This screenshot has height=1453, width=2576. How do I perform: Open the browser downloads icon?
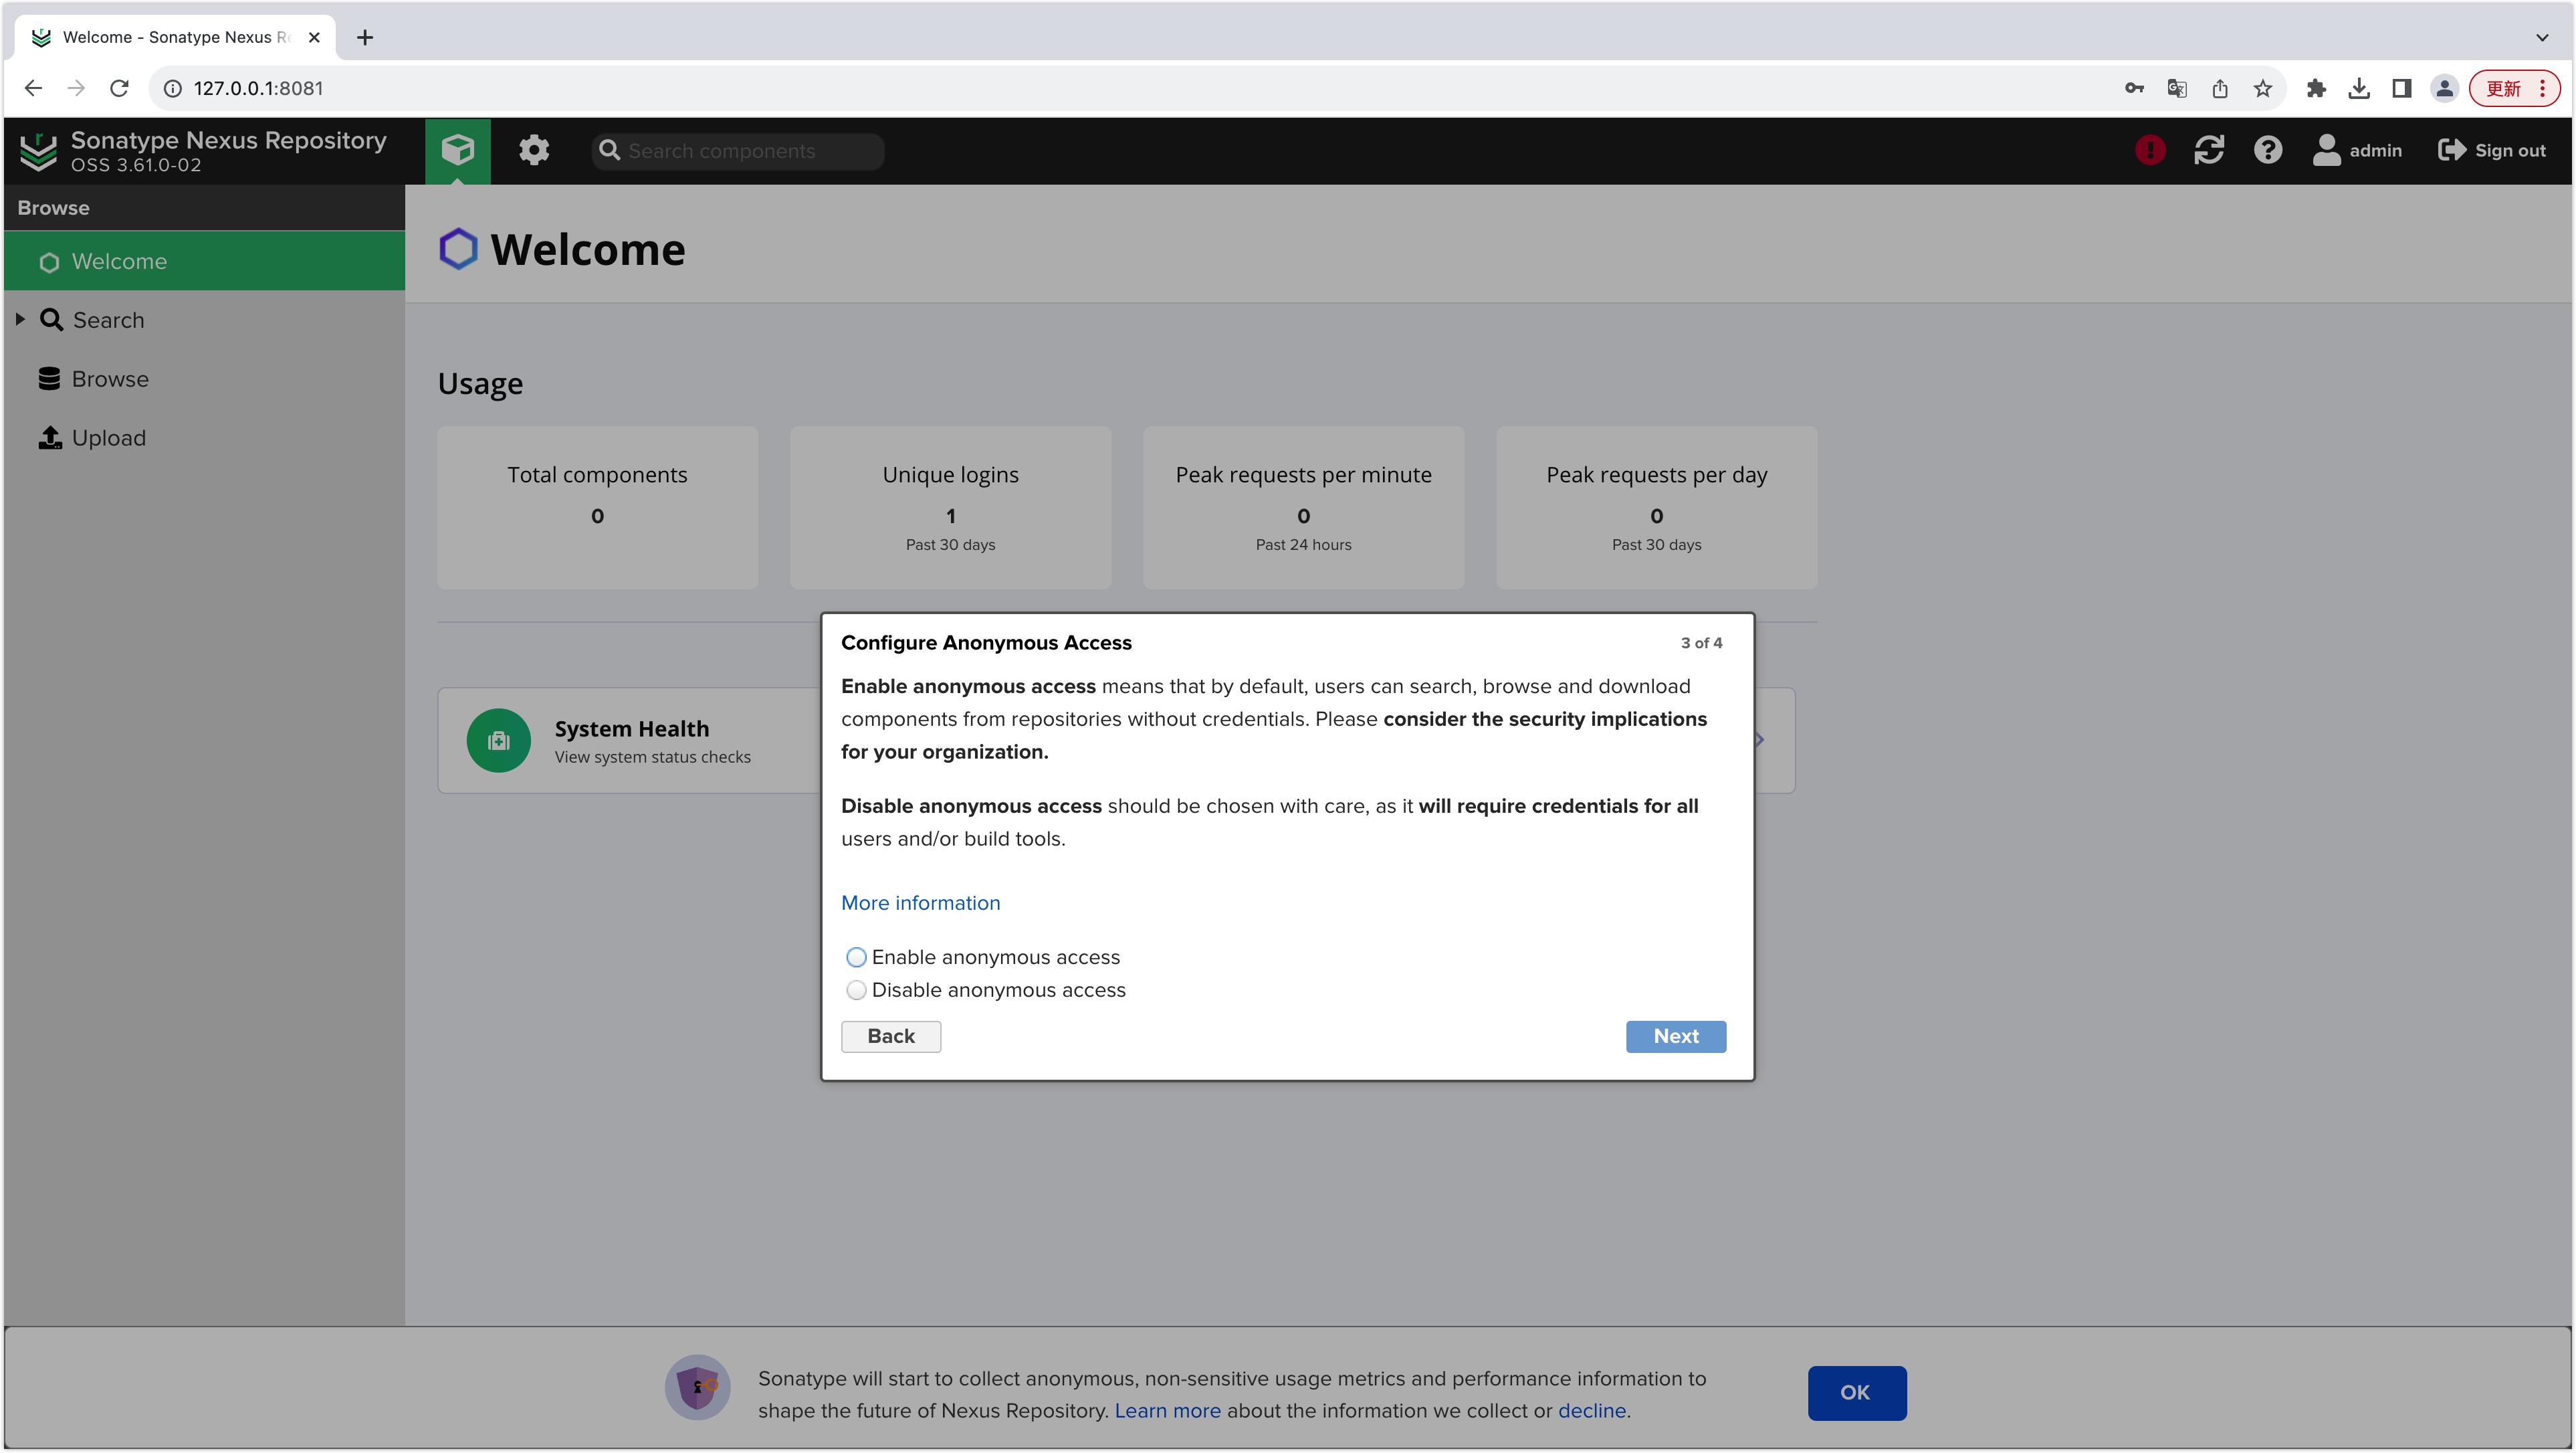click(2359, 88)
